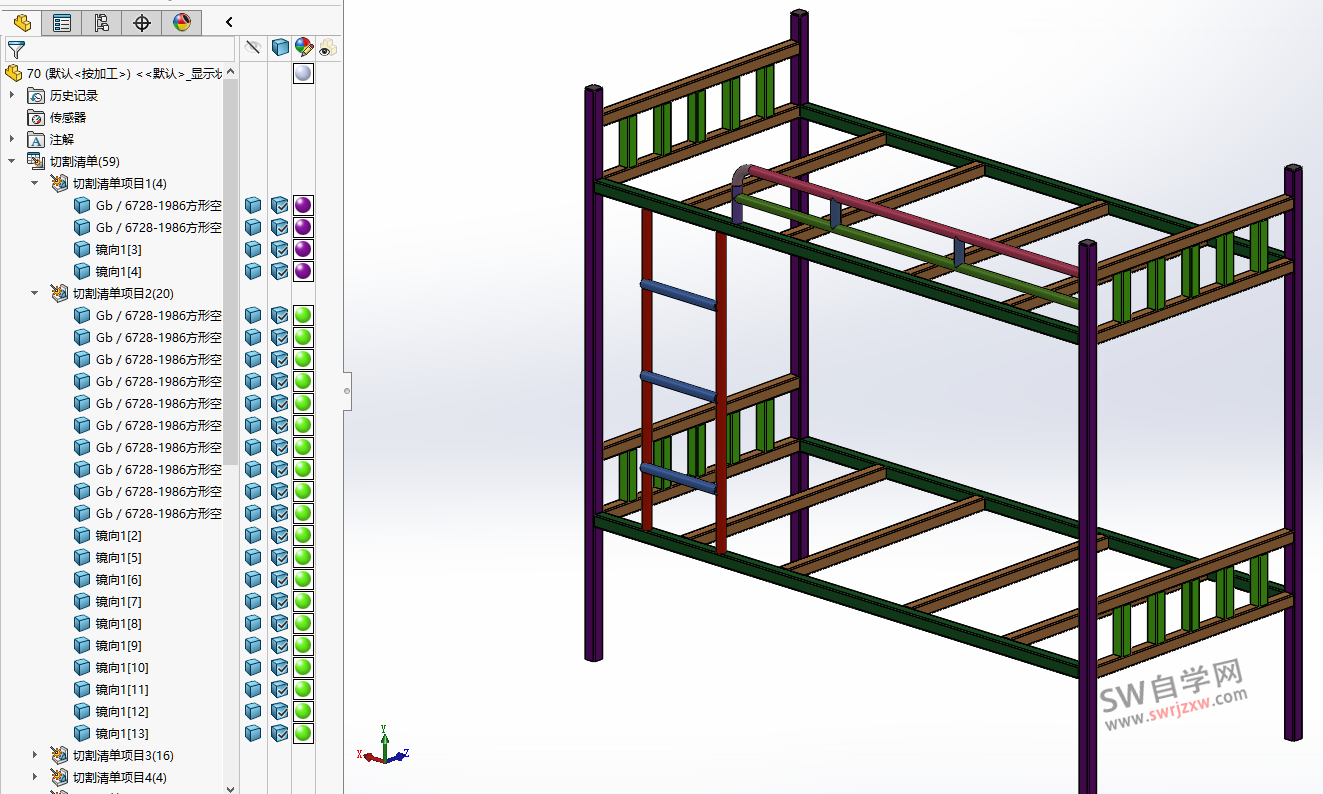Click the hide/show eye-slash column header icon

(252, 46)
